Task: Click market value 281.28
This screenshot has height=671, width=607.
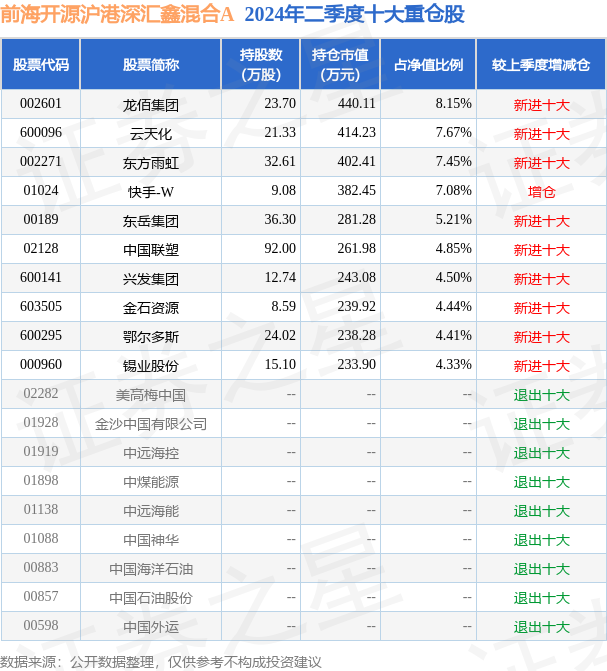Action: (x=356, y=220)
